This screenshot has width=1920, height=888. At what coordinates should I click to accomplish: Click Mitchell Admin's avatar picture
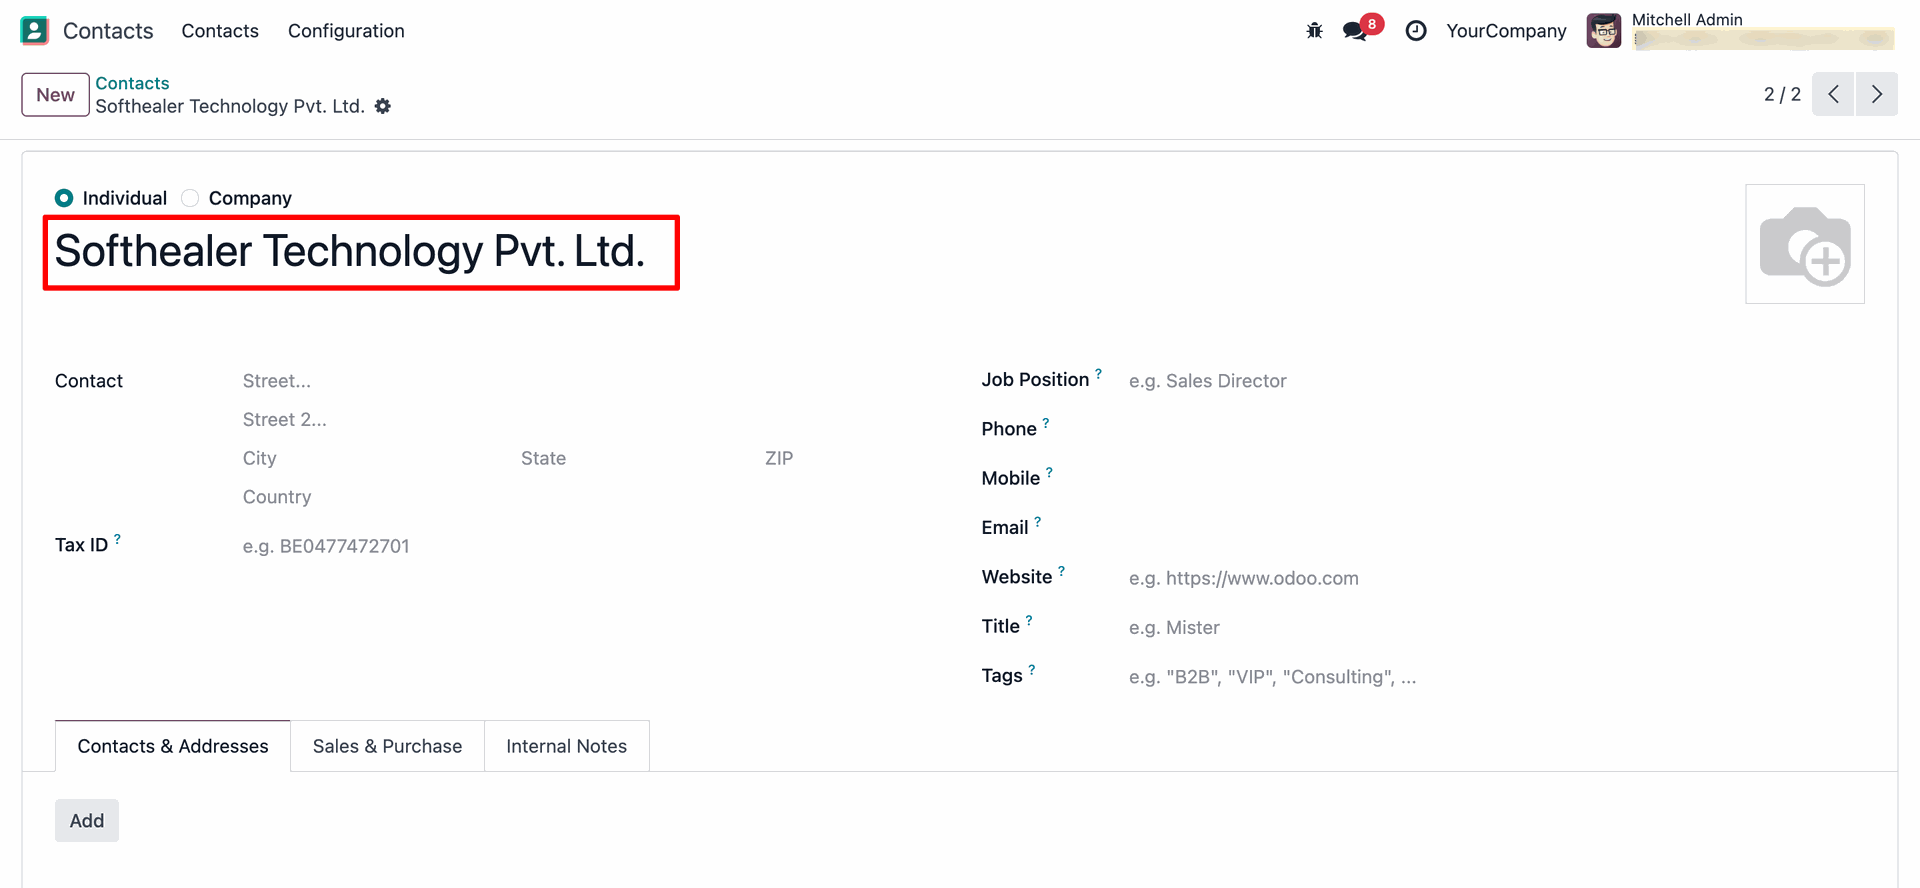[x=1604, y=31]
